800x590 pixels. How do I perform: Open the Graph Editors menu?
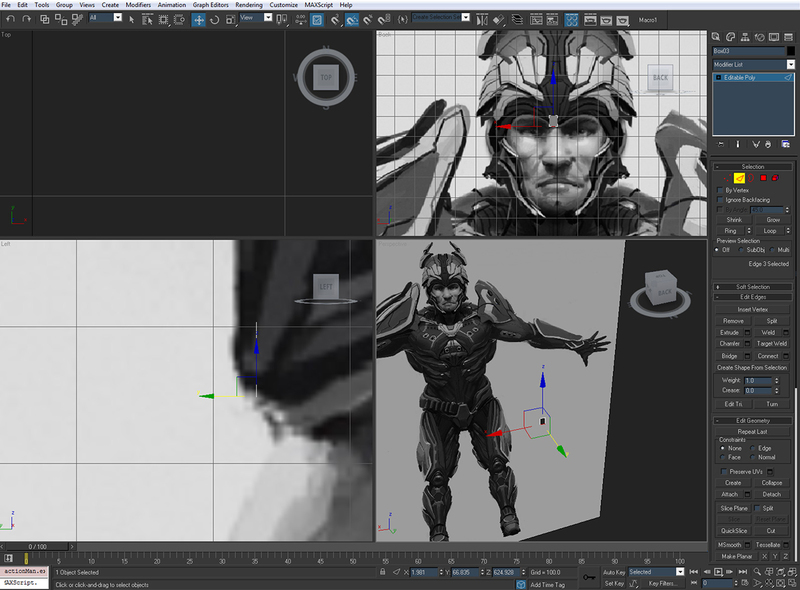[x=210, y=5]
